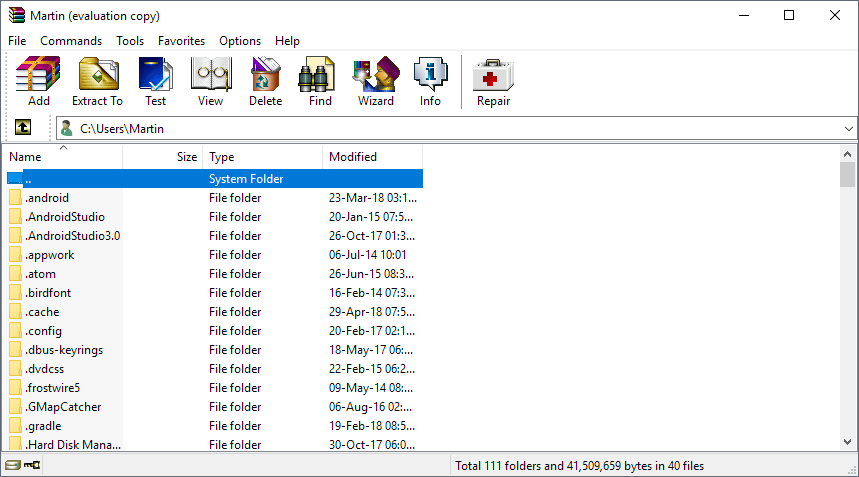Click the Test archive icon

click(x=156, y=73)
